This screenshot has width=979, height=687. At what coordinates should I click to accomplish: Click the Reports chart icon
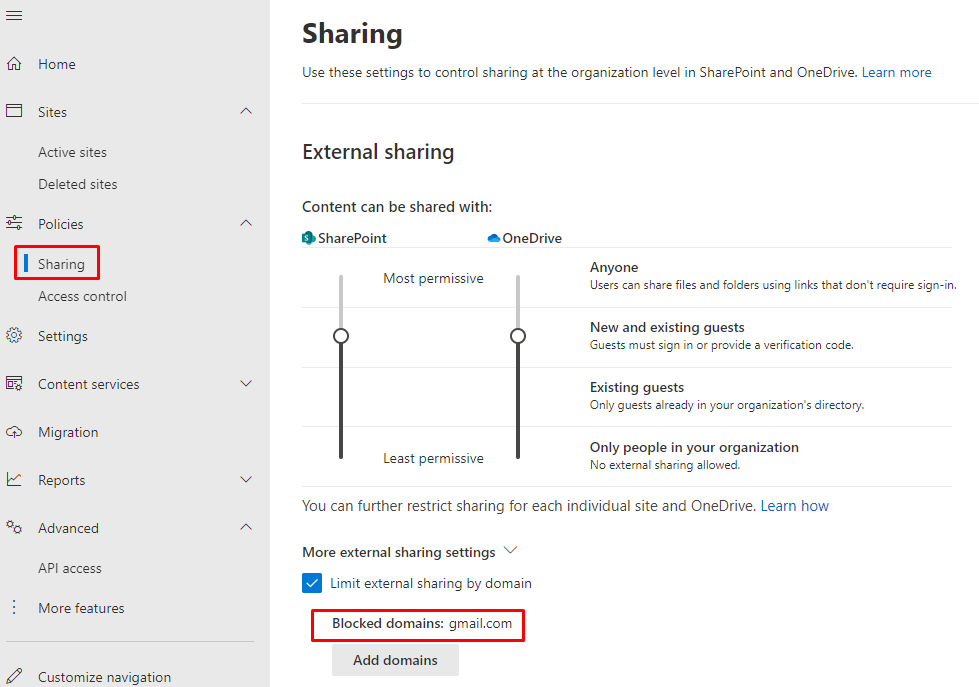pos(14,480)
